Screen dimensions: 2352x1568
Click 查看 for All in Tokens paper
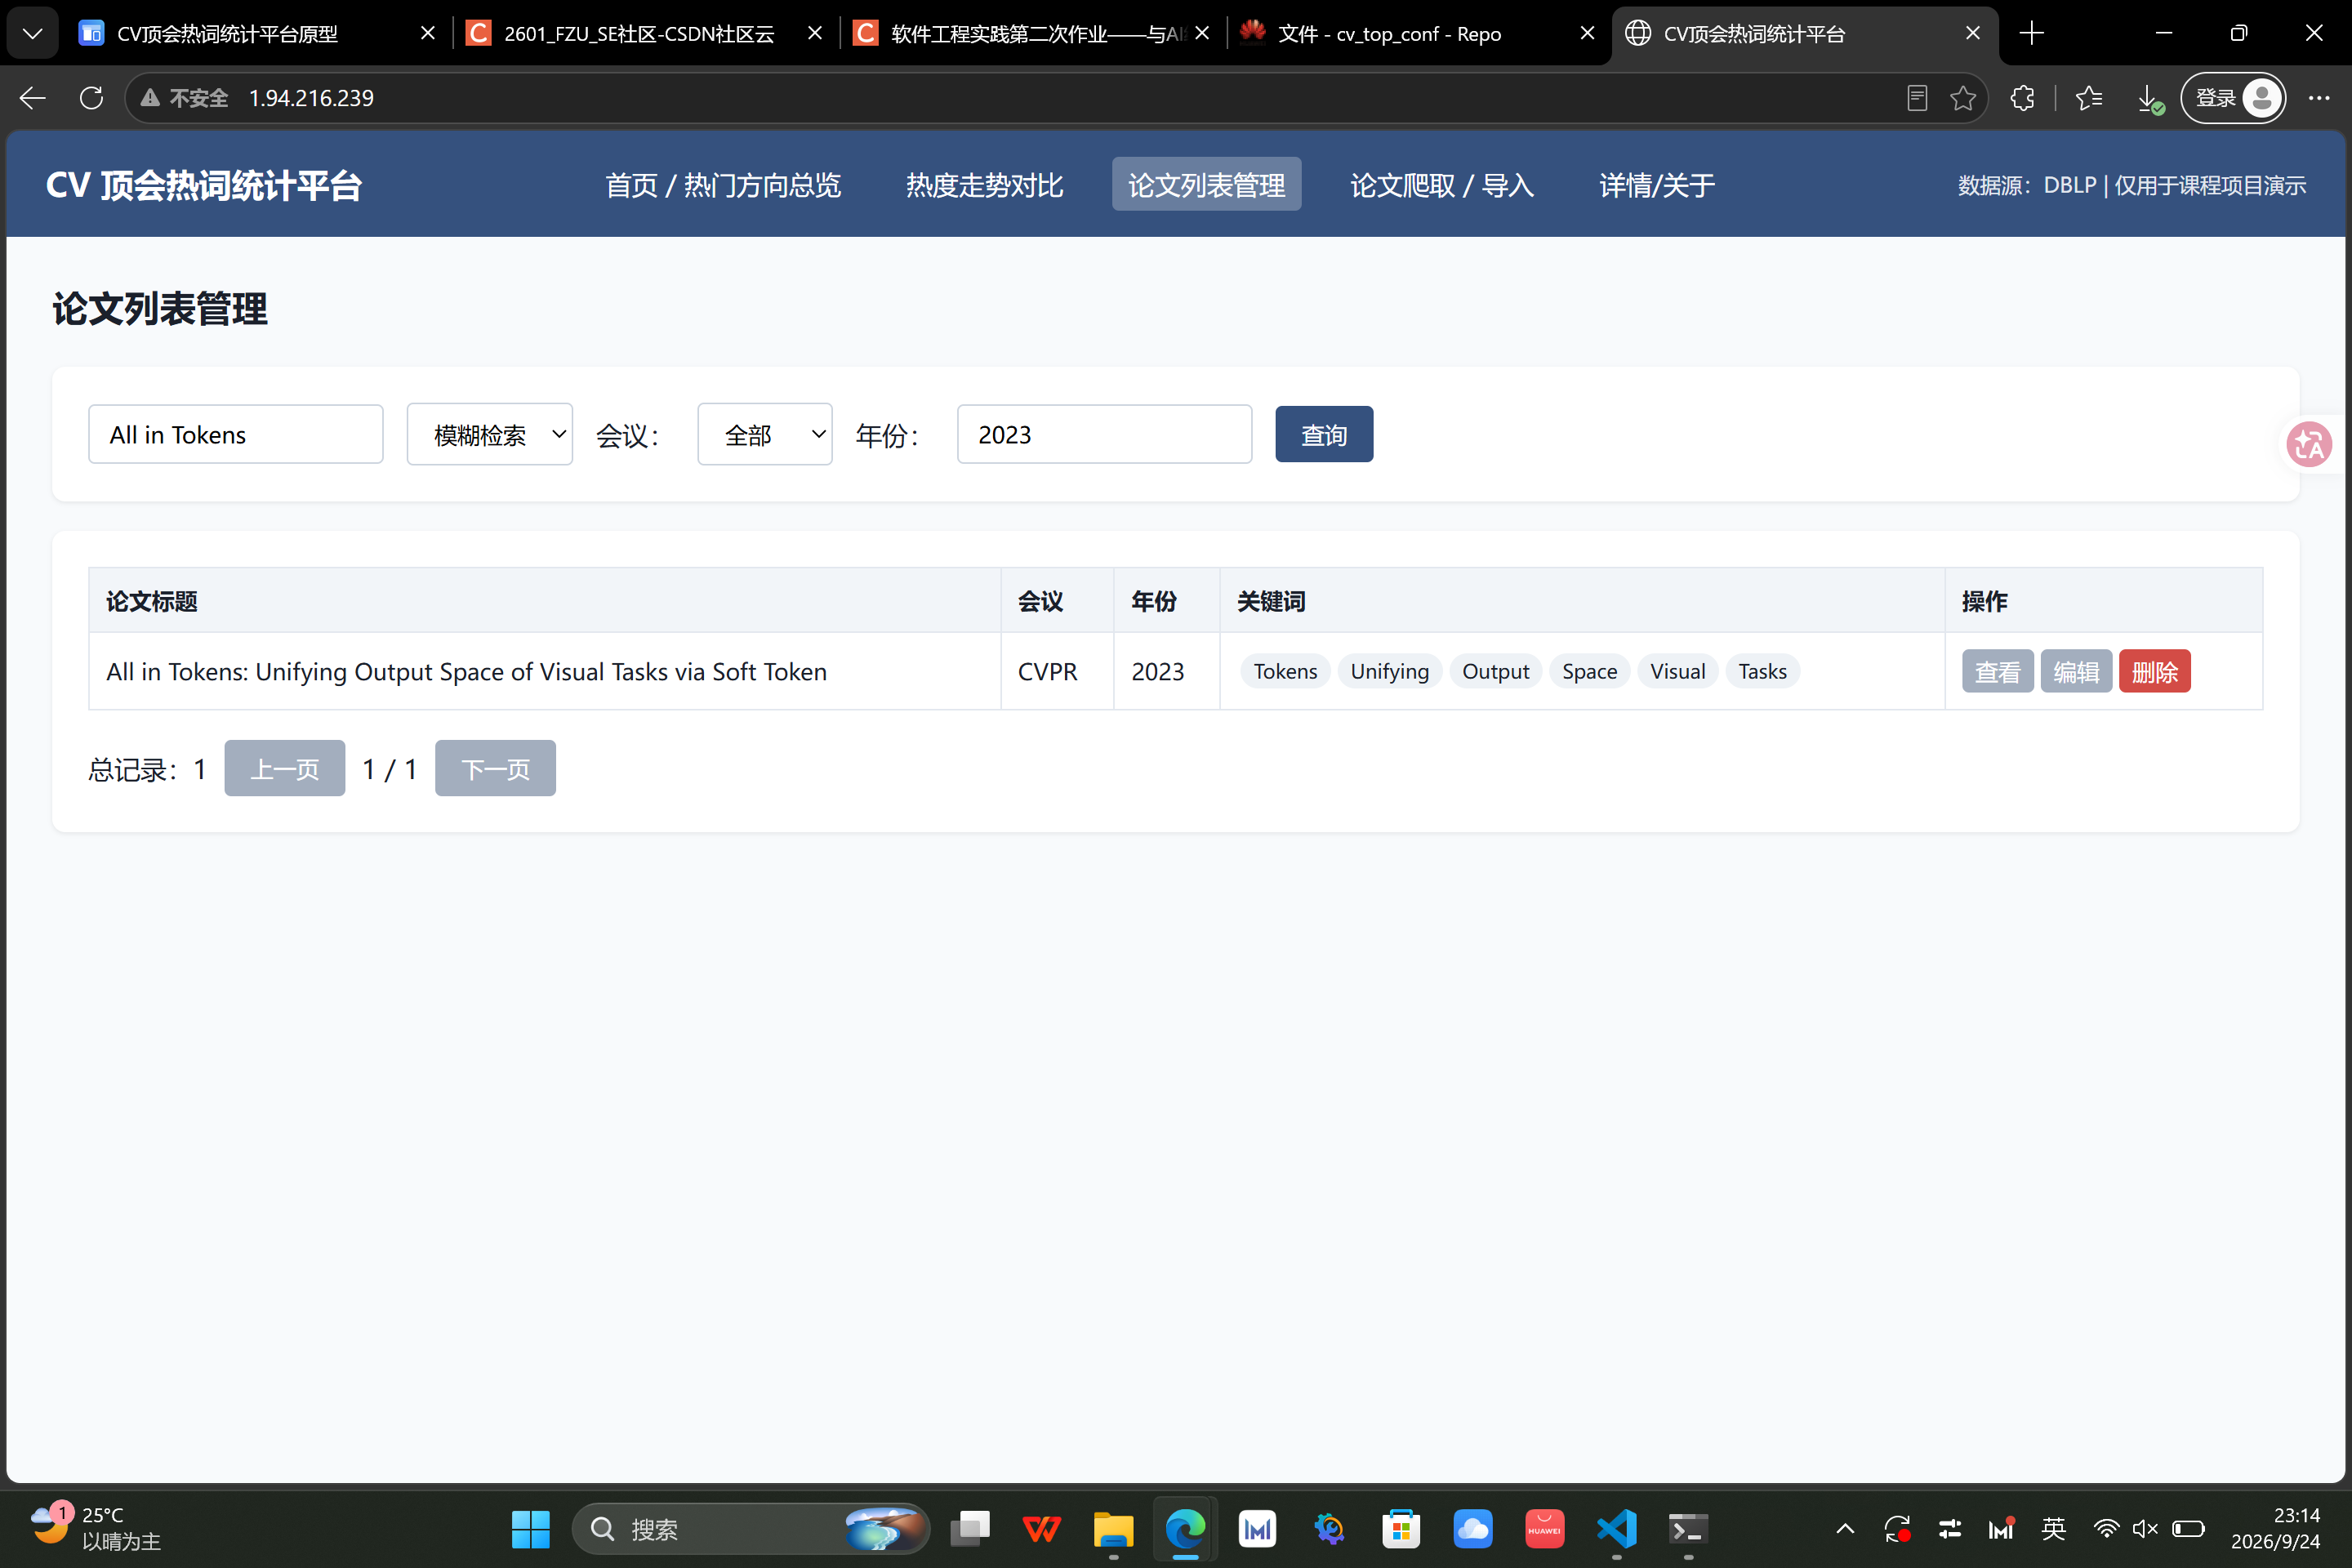[1997, 671]
